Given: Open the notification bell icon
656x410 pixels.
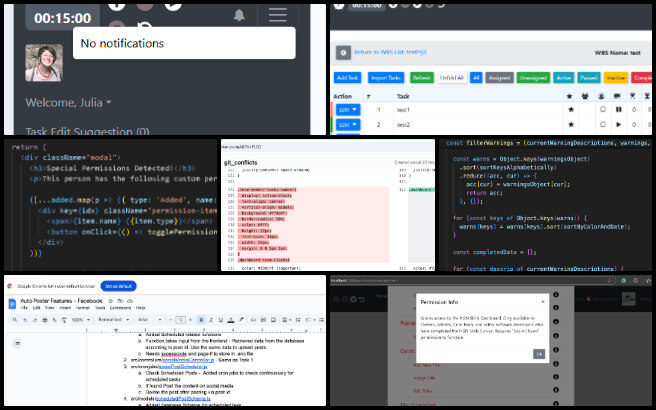Looking at the screenshot, I should [239, 15].
